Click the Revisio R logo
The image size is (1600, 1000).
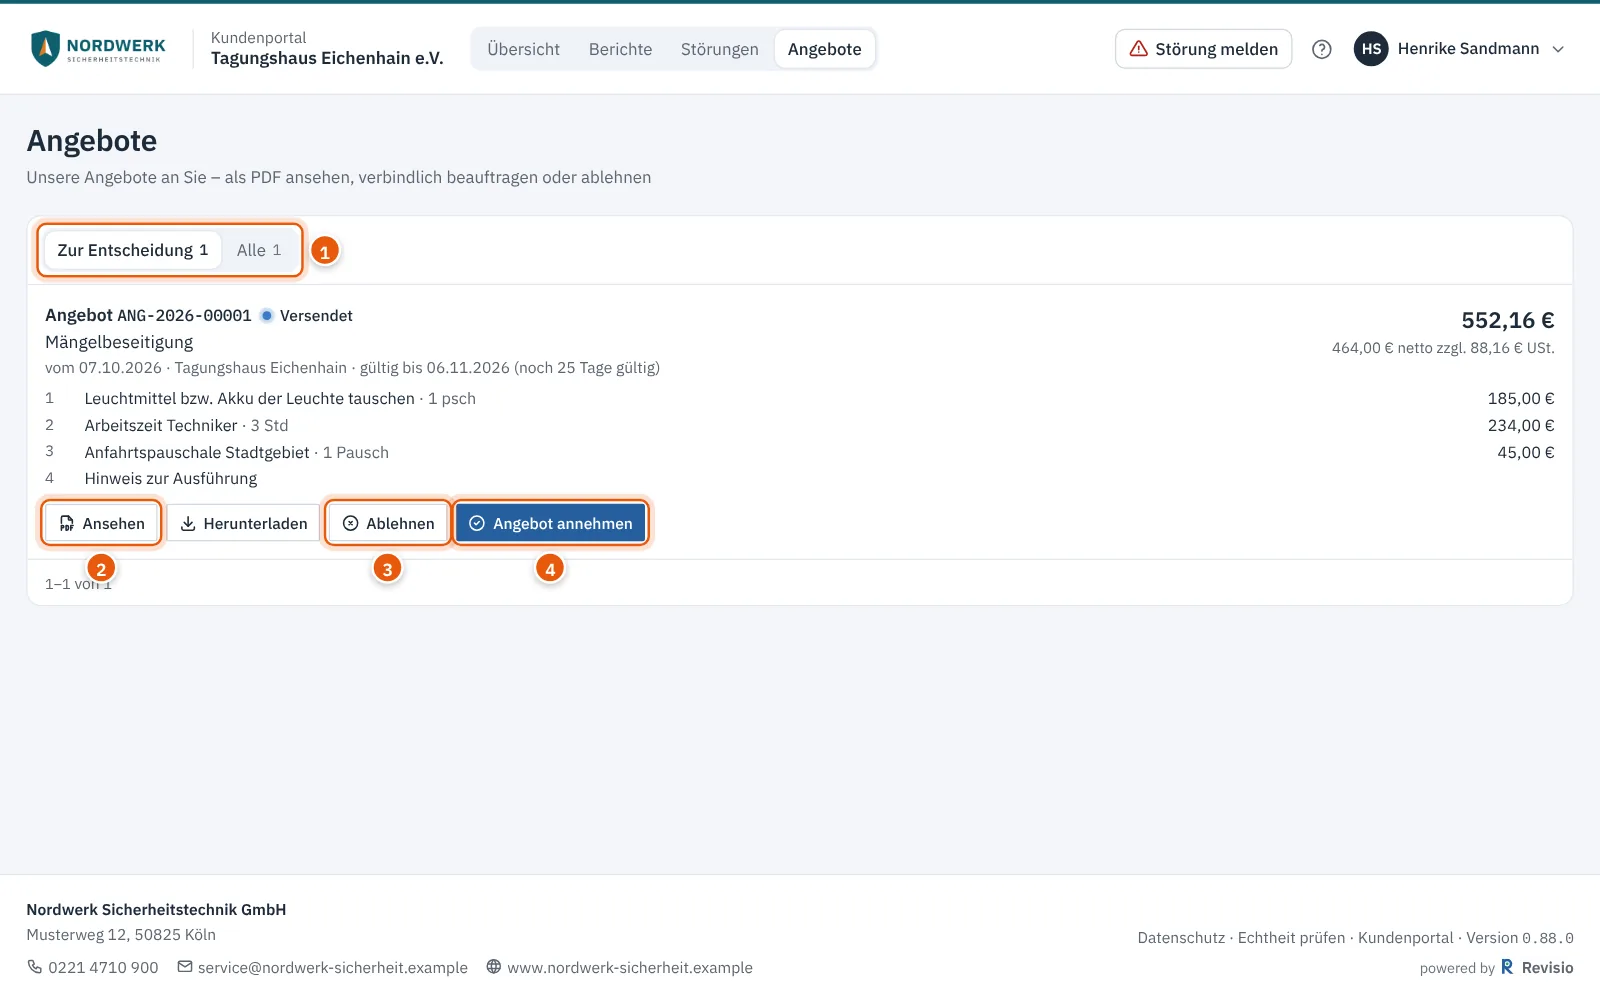coord(1507,967)
